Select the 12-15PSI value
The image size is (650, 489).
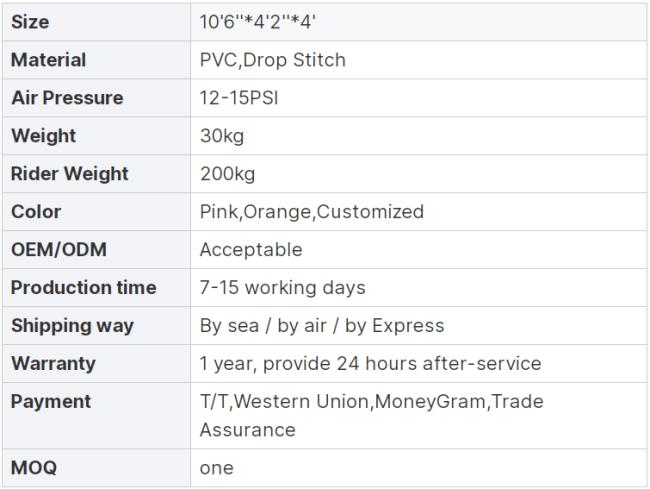239,98
